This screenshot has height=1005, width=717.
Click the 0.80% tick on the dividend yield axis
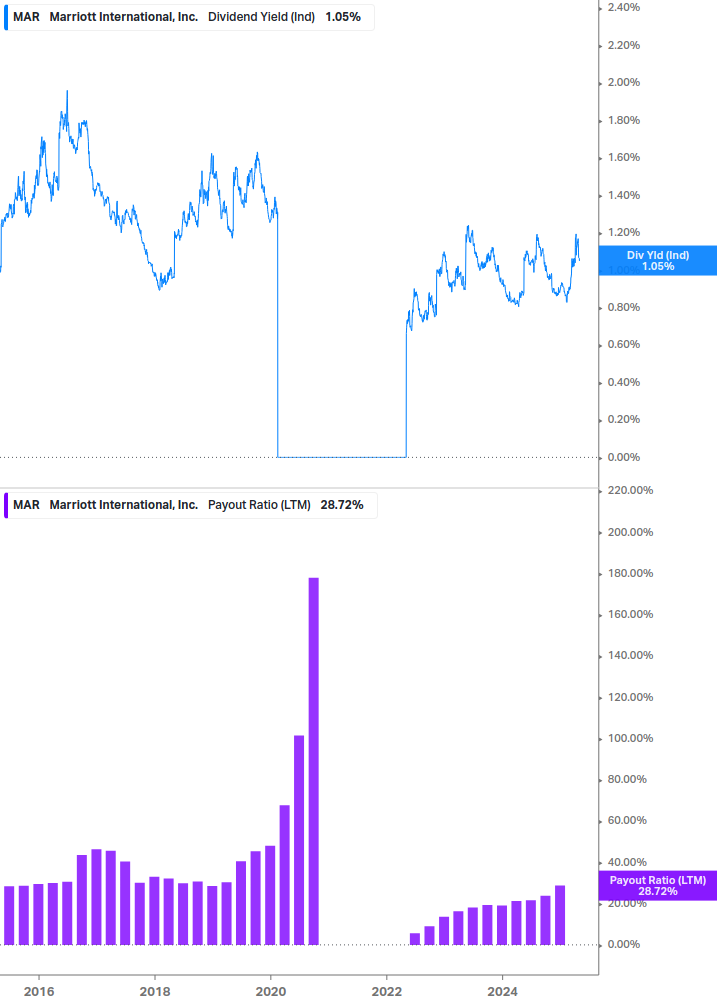[623, 308]
